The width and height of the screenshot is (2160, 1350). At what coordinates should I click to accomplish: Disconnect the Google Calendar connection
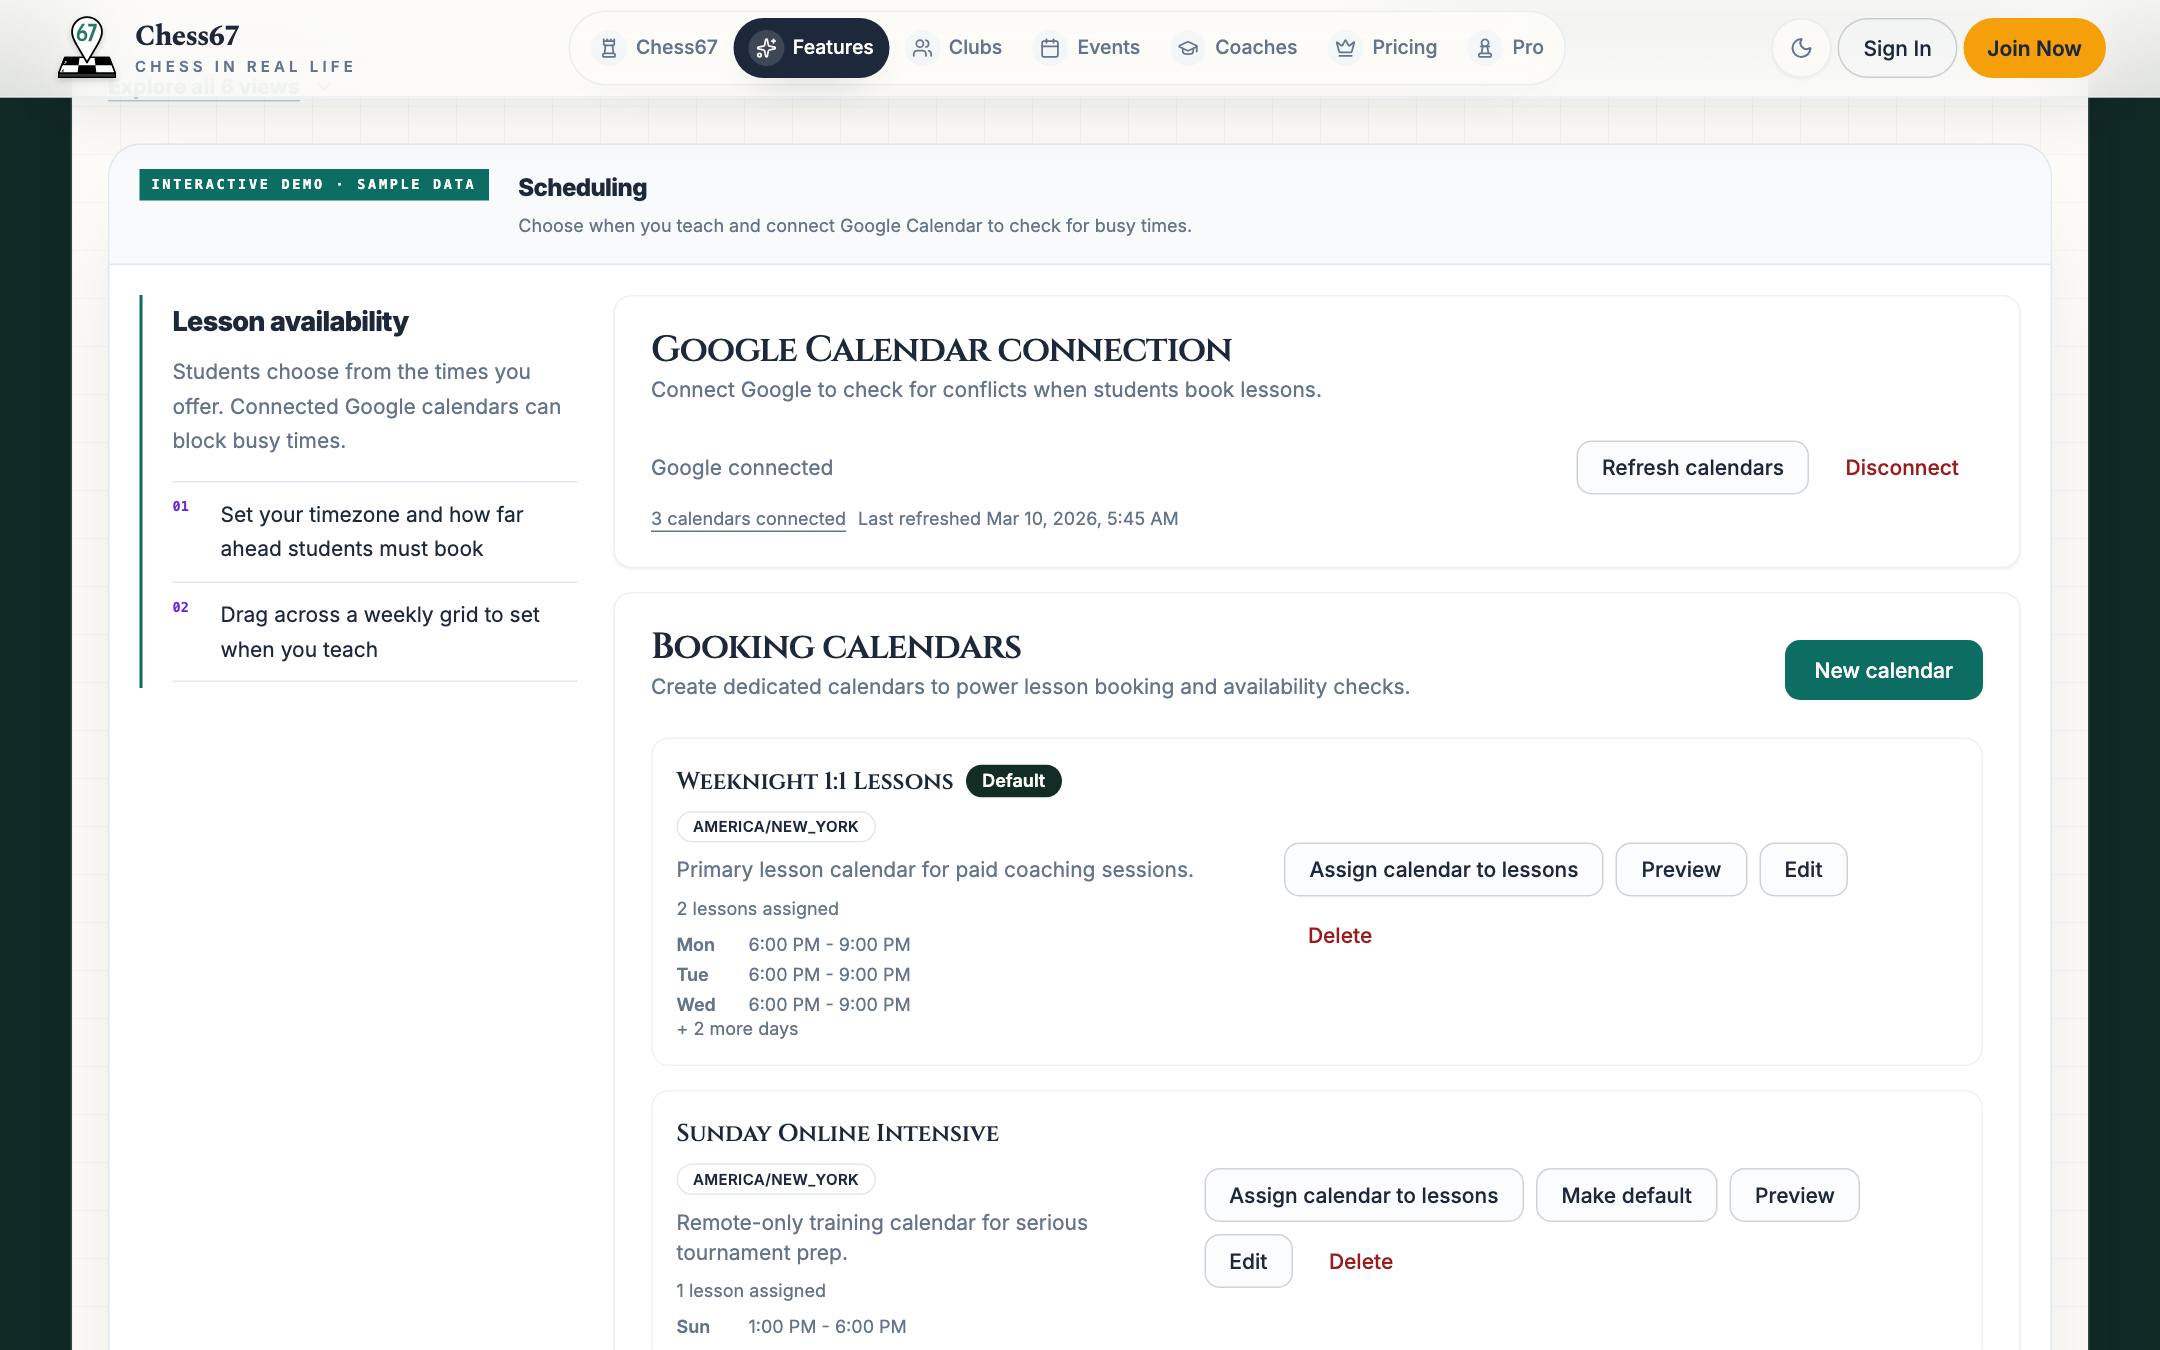pyautogui.click(x=1901, y=467)
